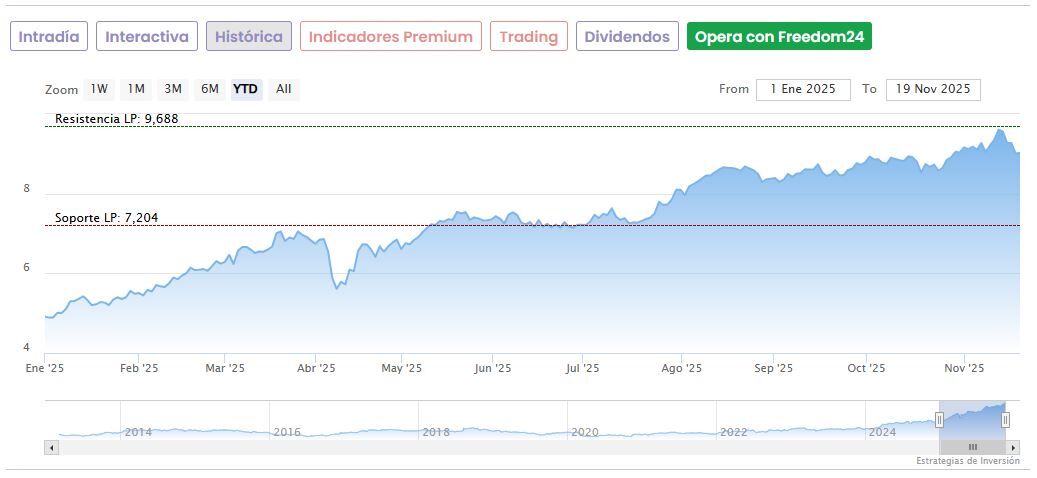Select the YTD zoom option

point(246,89)
